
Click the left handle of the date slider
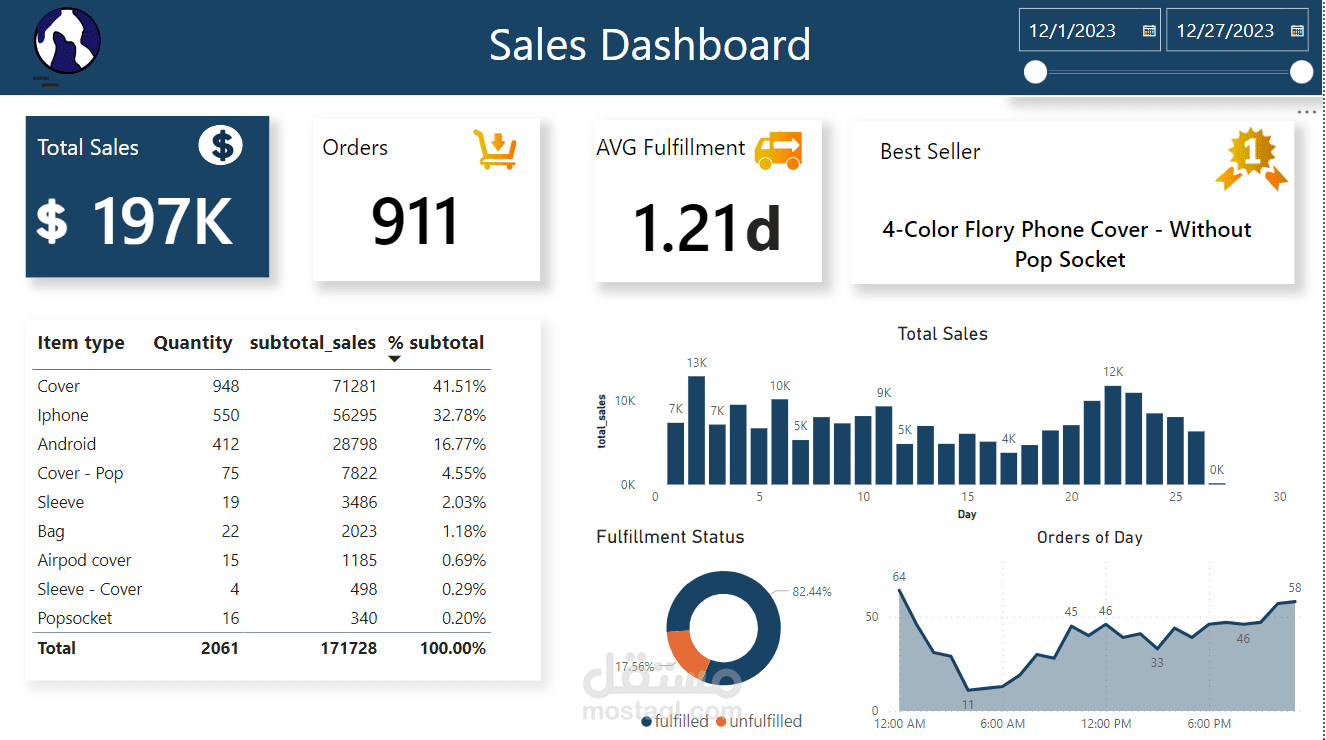pos(1036,72)
